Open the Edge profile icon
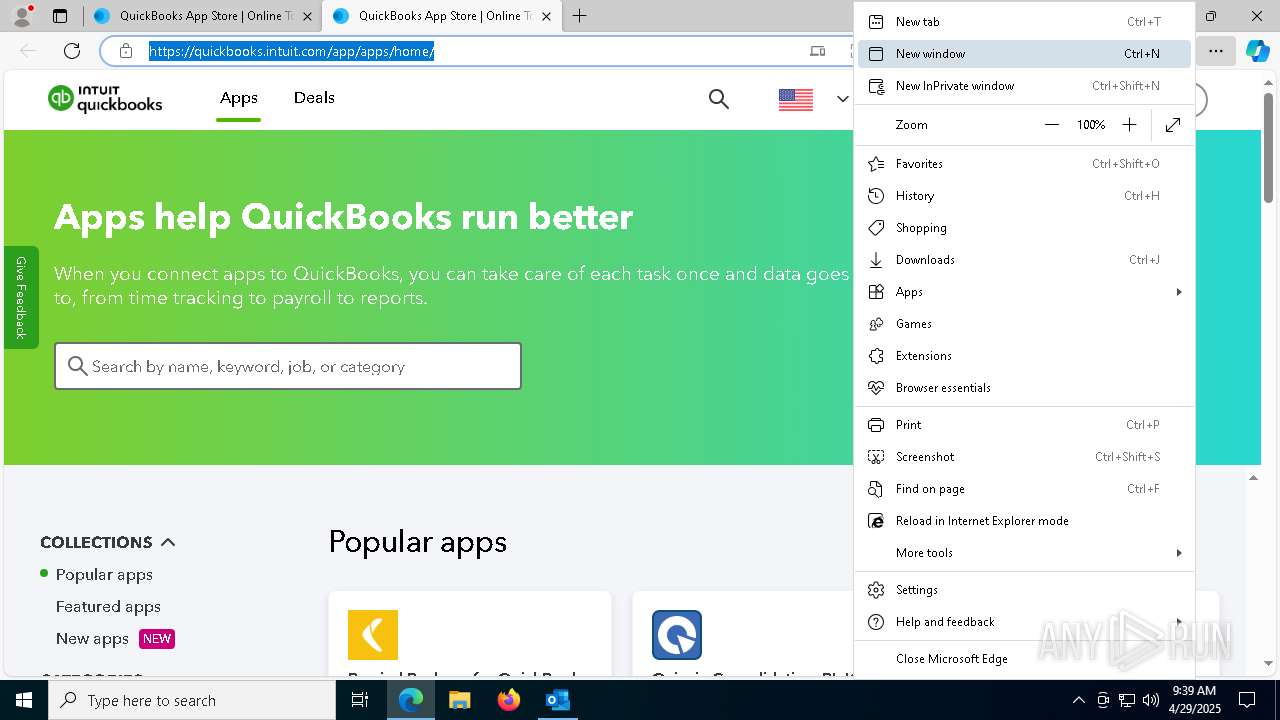1280x720 pixels. tap(21, 16)
